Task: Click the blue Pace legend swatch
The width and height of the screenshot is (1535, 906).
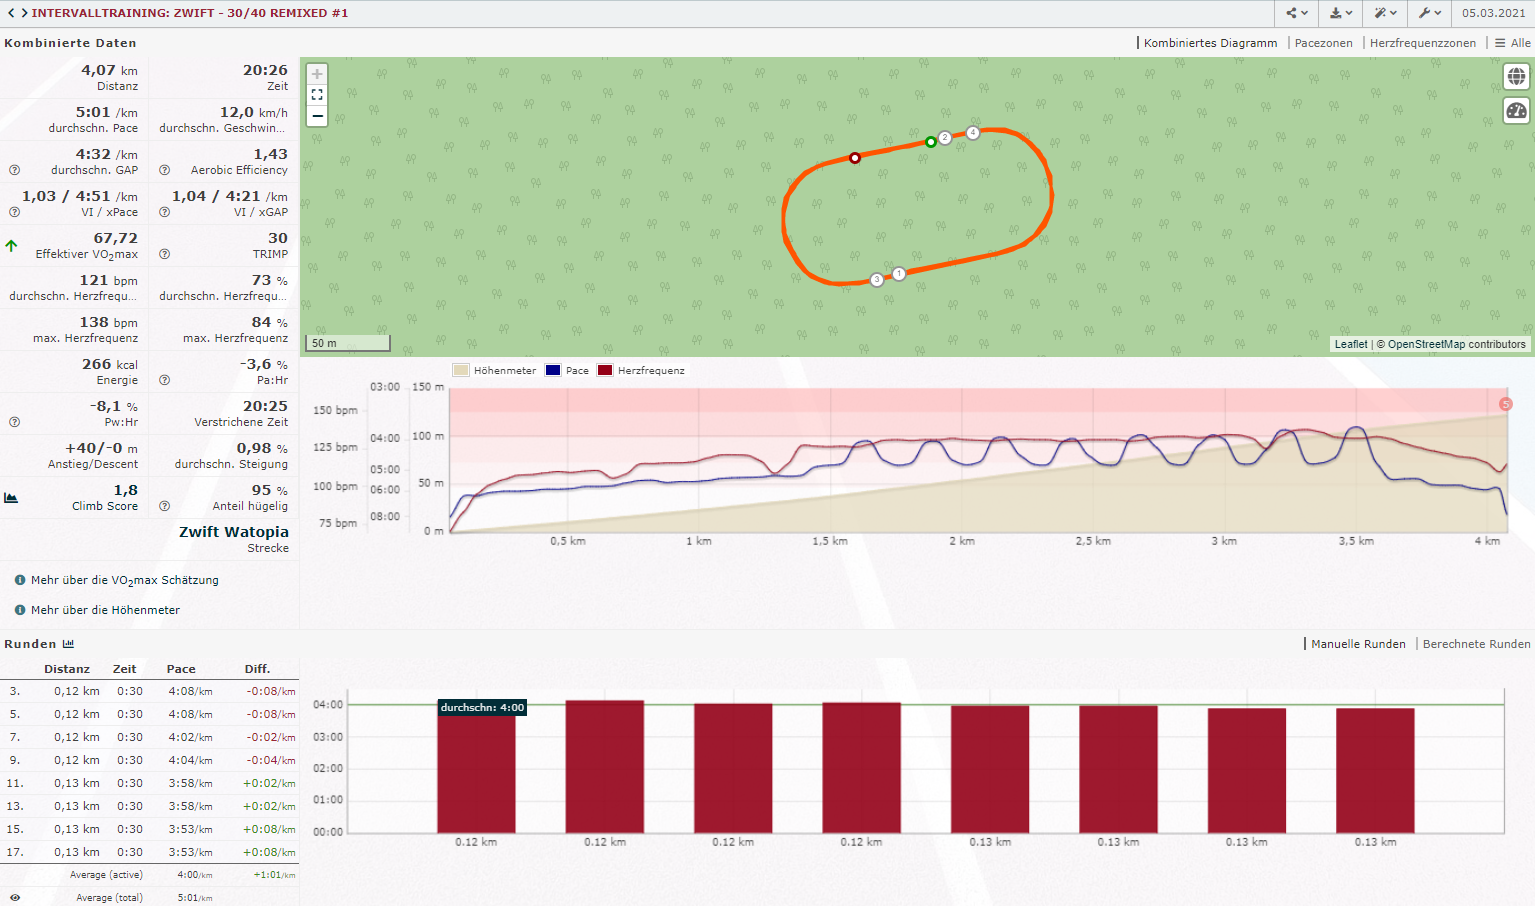Action: pyautogui.click(x=553, y=370)
